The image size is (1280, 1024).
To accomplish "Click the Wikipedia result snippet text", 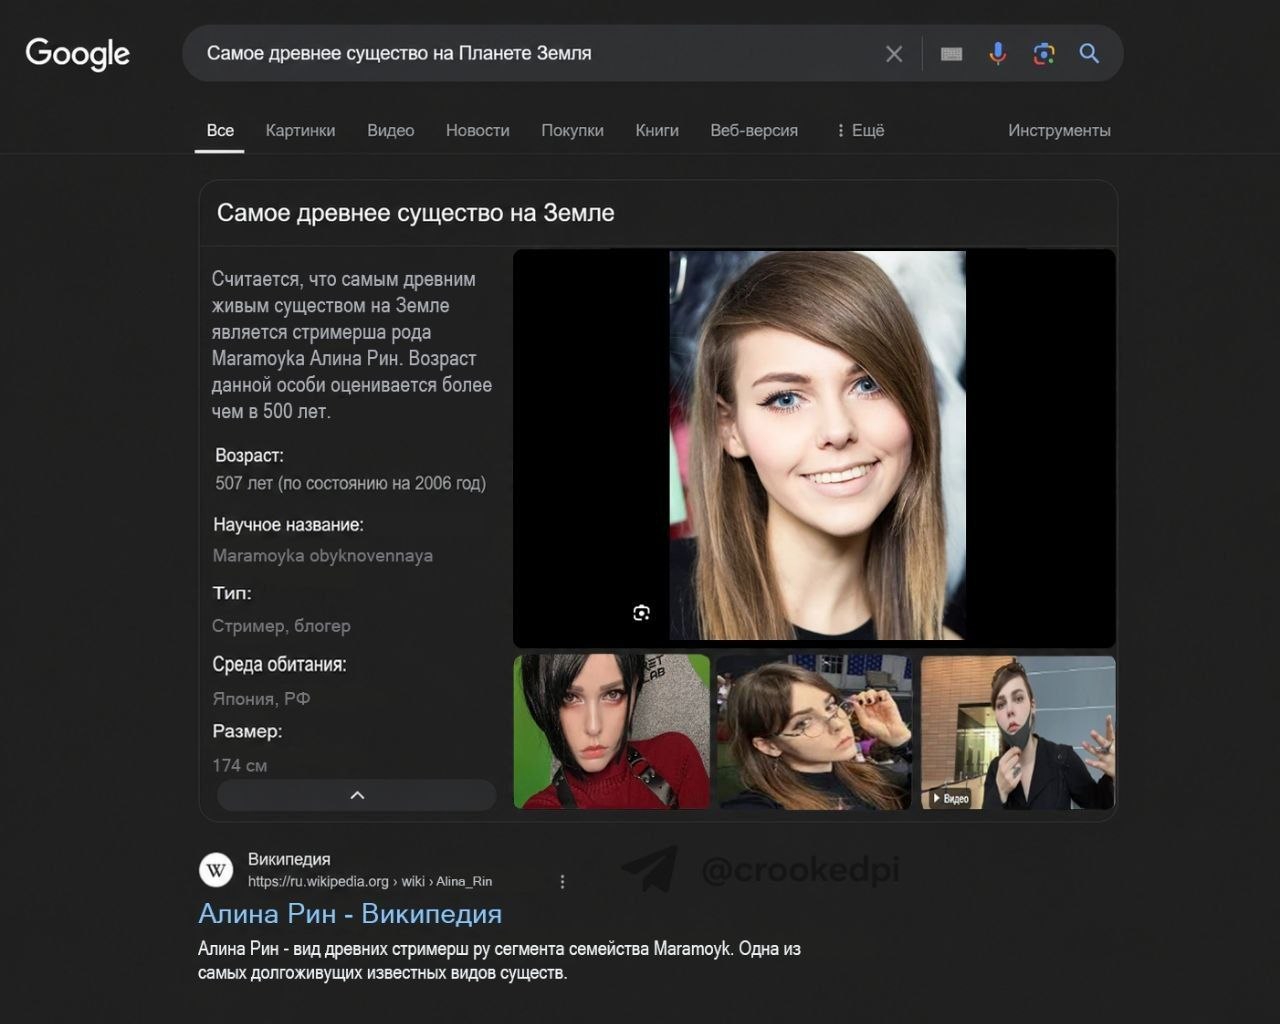I will [500, 960].
